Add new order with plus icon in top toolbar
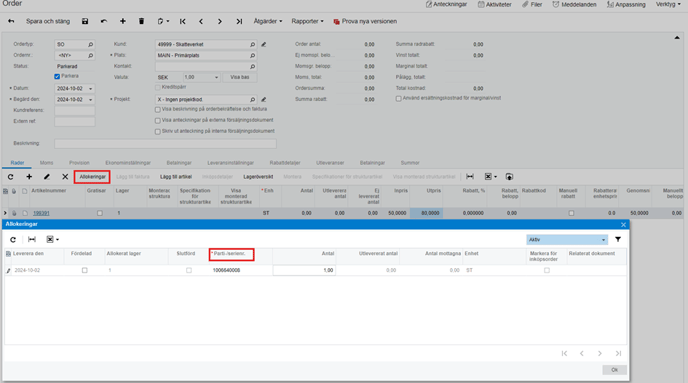 pos(123,21)
